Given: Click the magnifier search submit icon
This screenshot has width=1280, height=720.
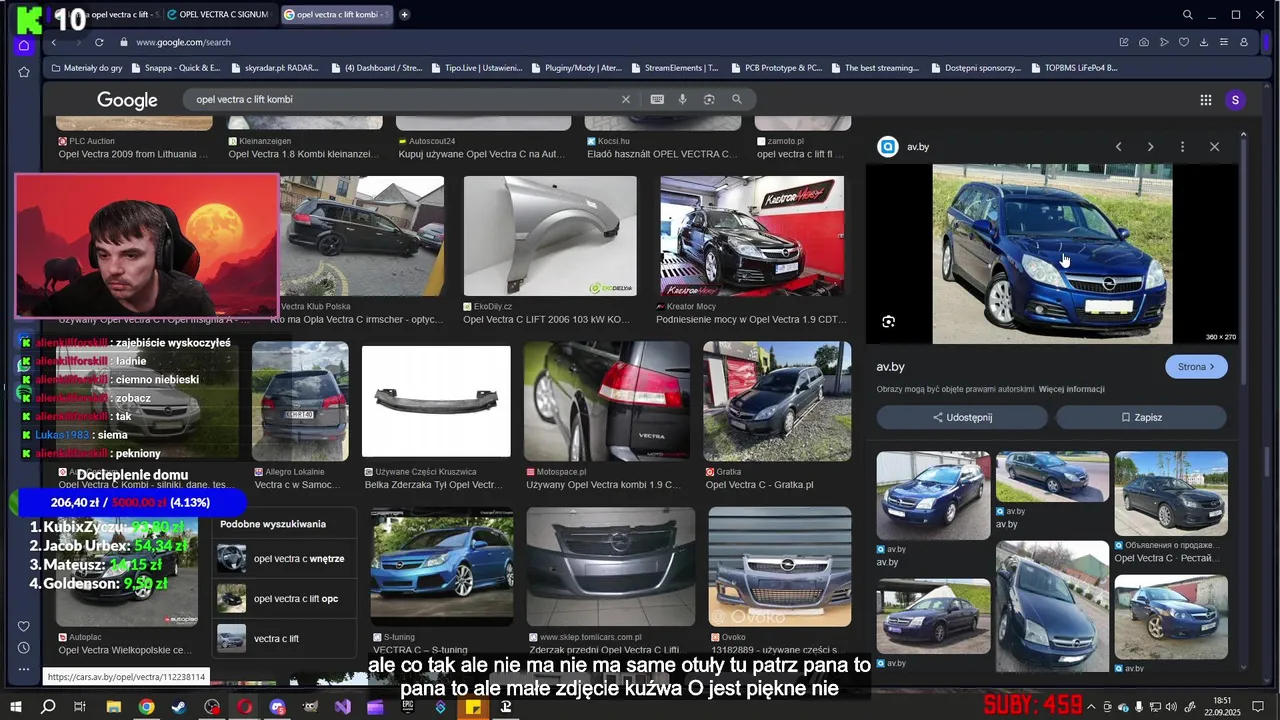Looking at the screenshot, I should [737, 99].
